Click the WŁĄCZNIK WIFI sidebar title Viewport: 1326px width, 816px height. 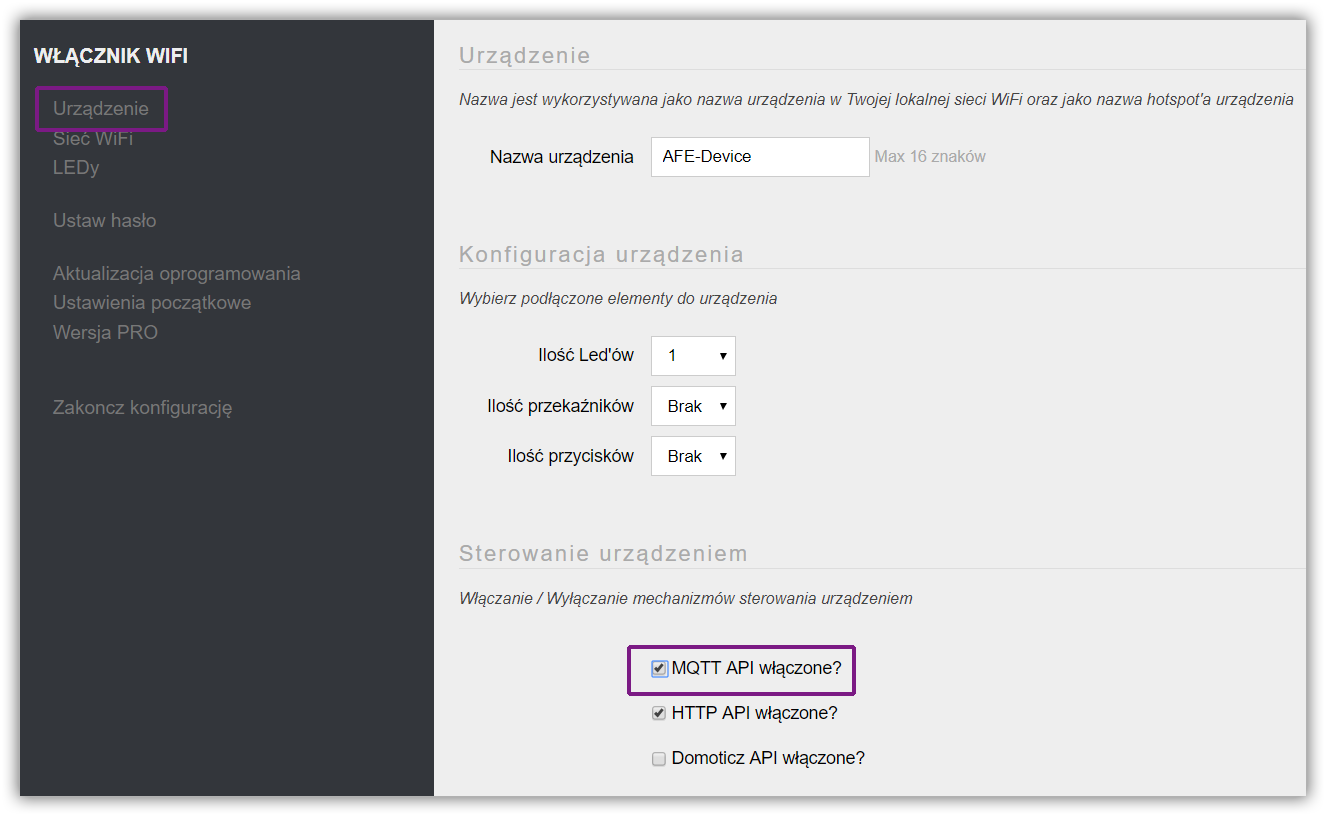point(111,56)
